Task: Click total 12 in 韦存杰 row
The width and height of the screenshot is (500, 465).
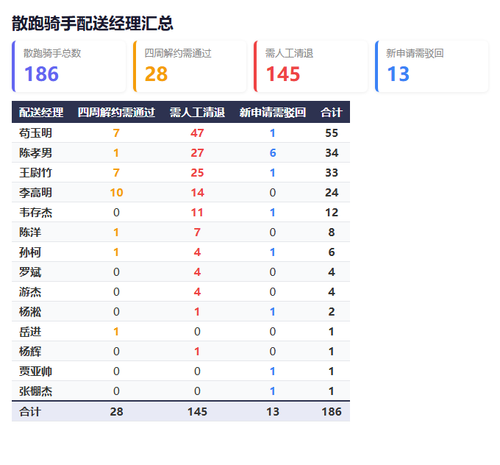Action: pos(332,212)
